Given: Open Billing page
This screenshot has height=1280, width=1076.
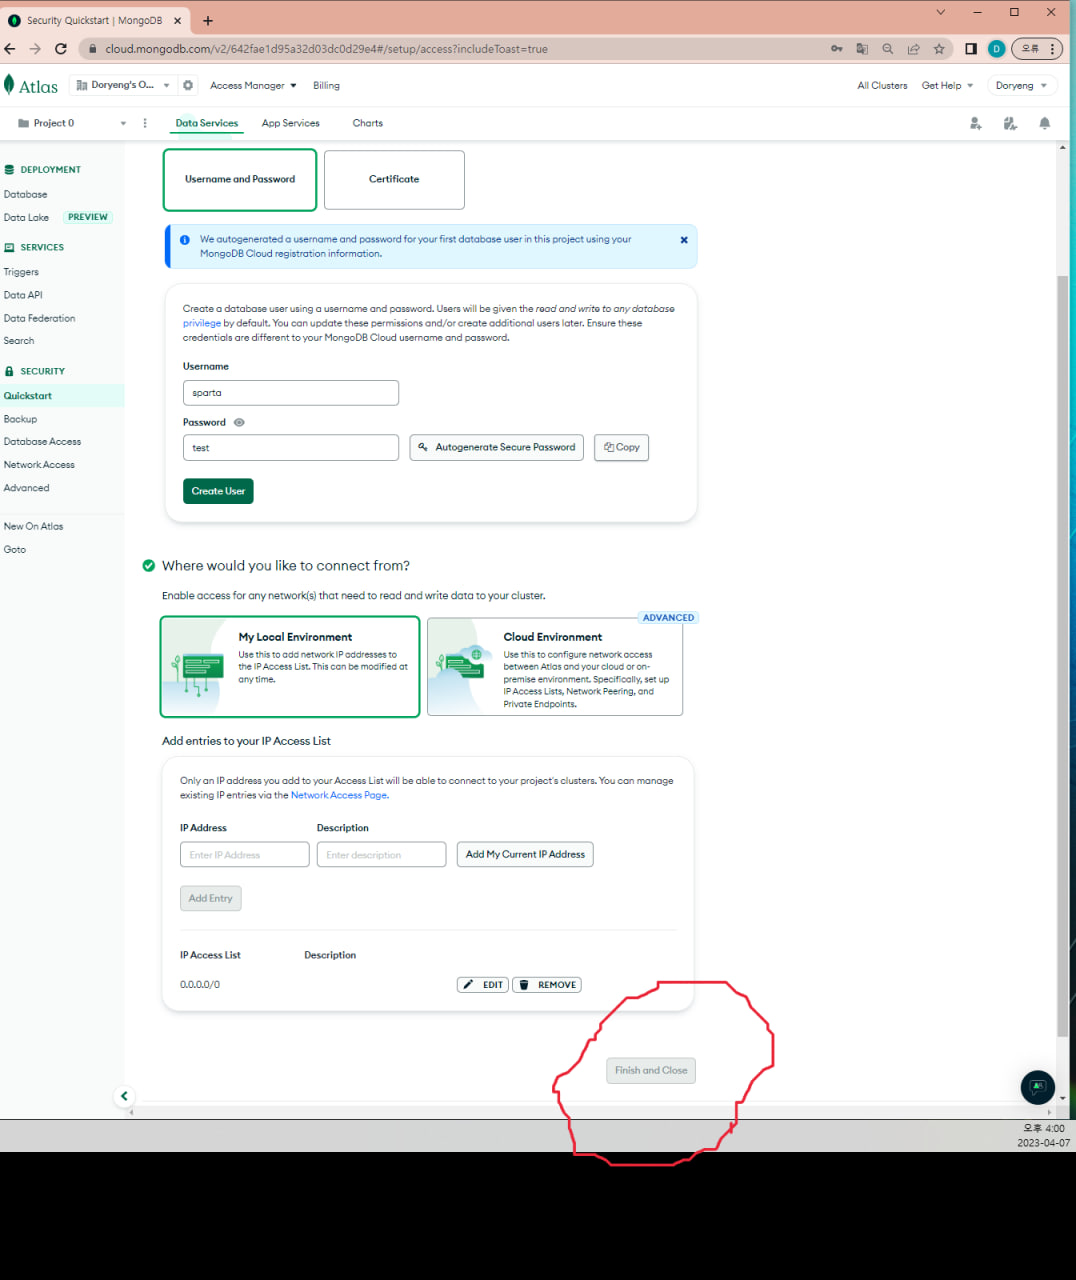Looking at the screenshot, I should coord(326,85).
